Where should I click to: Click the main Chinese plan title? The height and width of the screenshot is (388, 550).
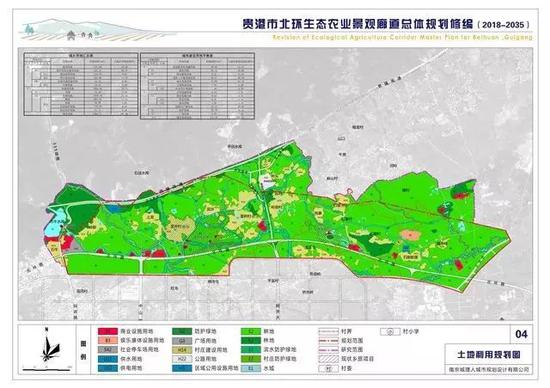click(358, 25)
